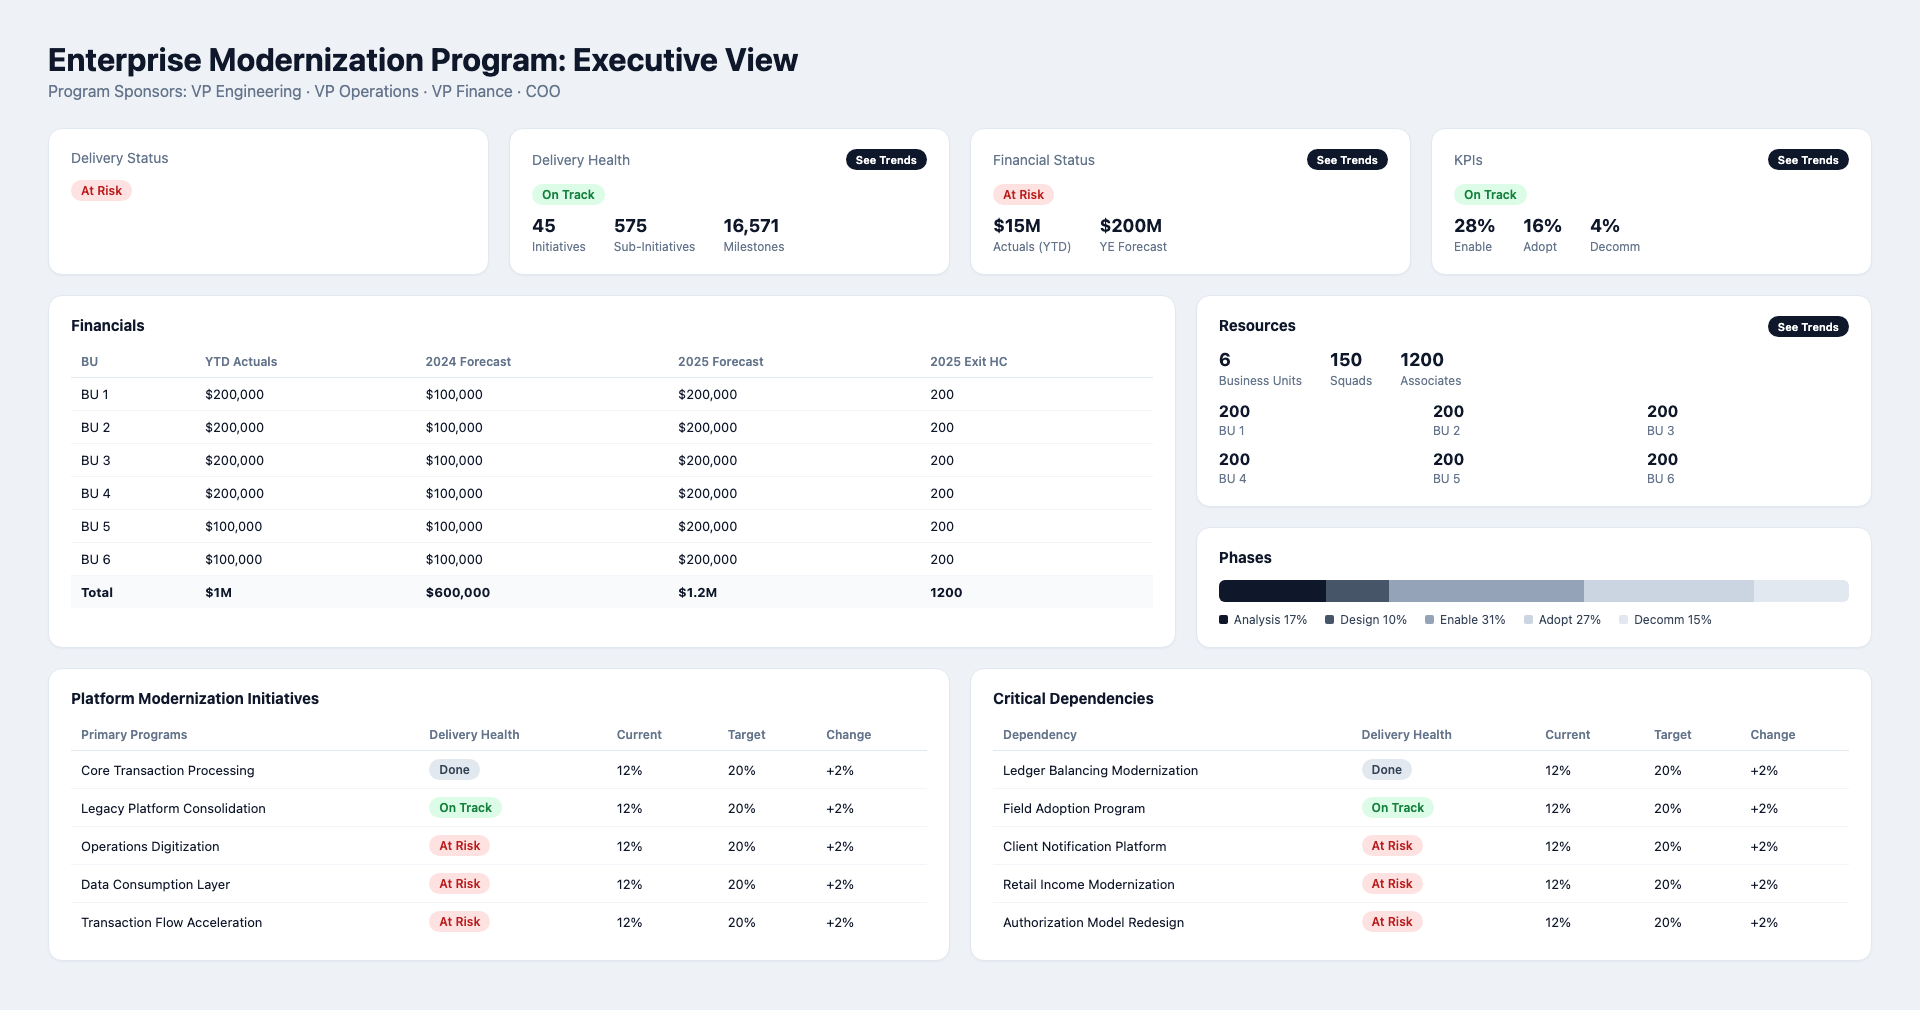
Task: Select the 16,571 Milestones figure
Action: (x=753, y=235)
